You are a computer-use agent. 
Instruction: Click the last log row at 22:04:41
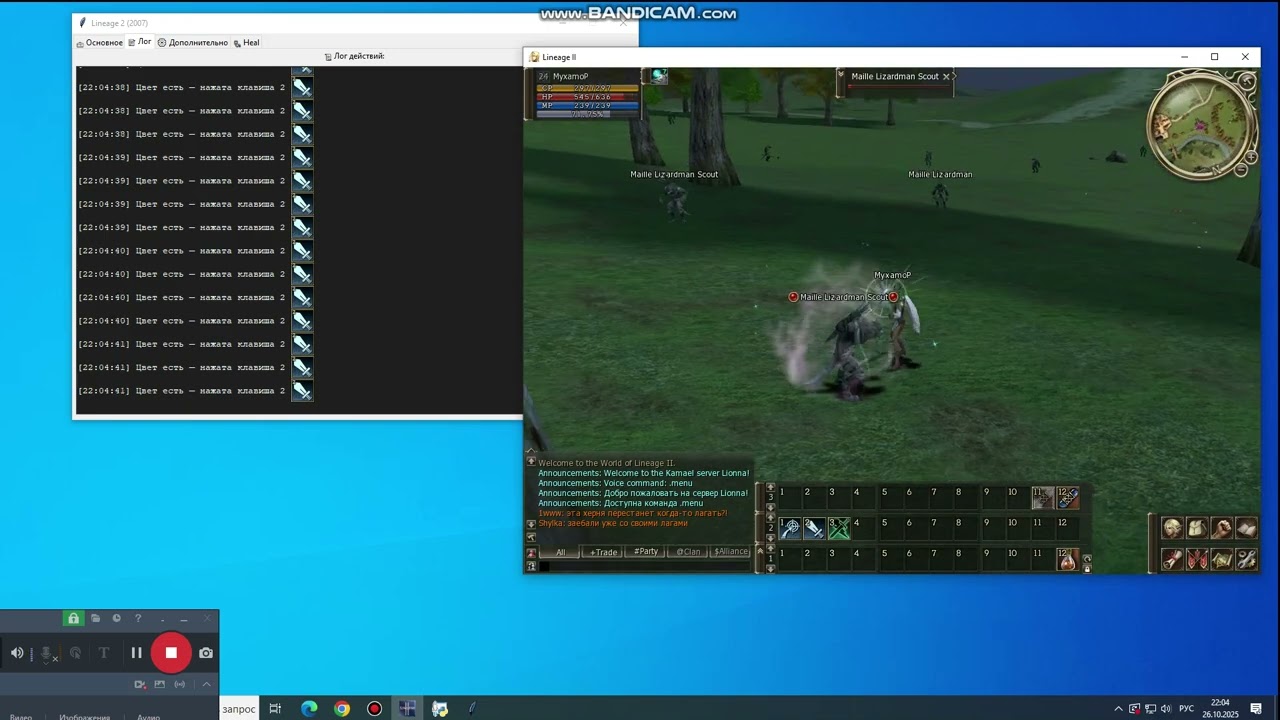coord(196,391)
